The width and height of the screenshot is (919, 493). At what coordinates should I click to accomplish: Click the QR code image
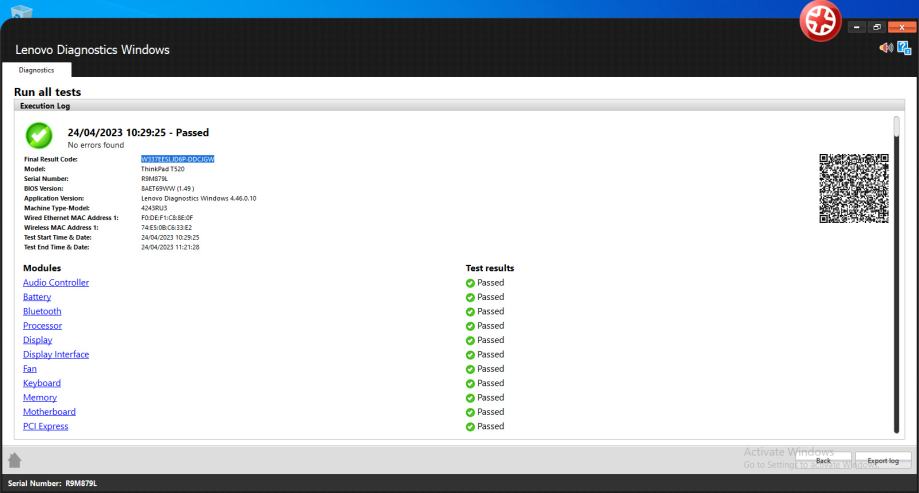click(854, 188)
